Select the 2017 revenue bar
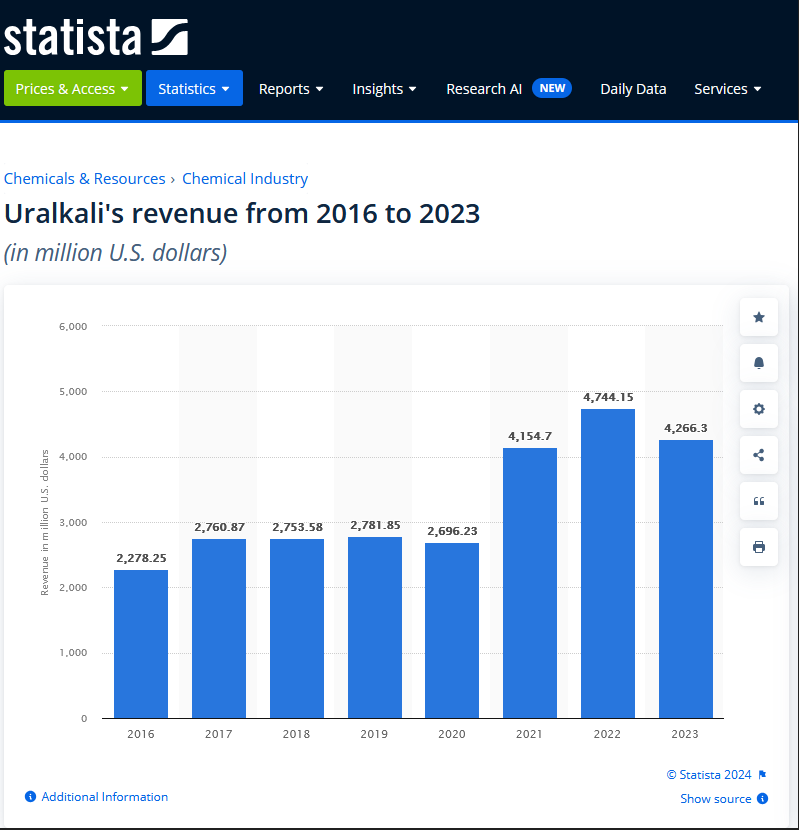This screenshot has height=830, width=799. [x=219, y=629]
